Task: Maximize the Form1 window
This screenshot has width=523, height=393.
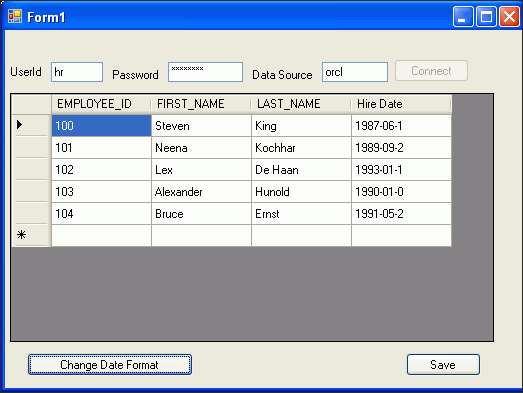Action: coord(486,16)
